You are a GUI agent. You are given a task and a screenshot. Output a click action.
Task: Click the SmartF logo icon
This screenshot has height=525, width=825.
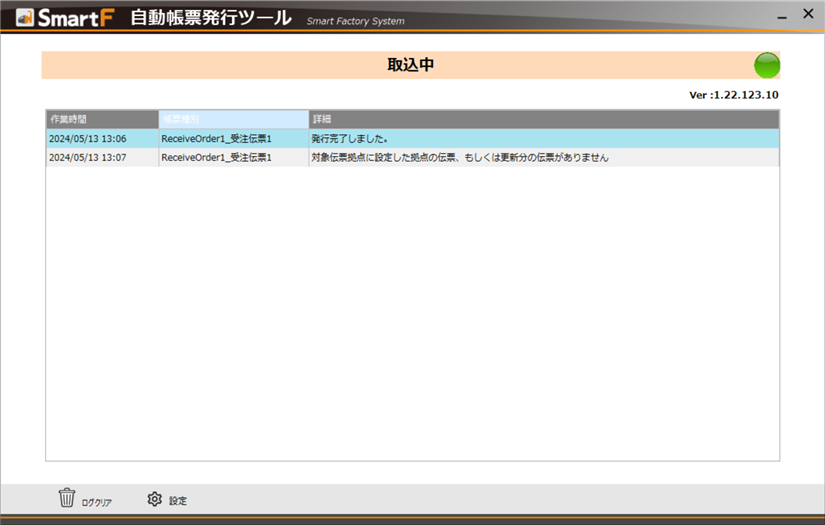tap(25, 18)
